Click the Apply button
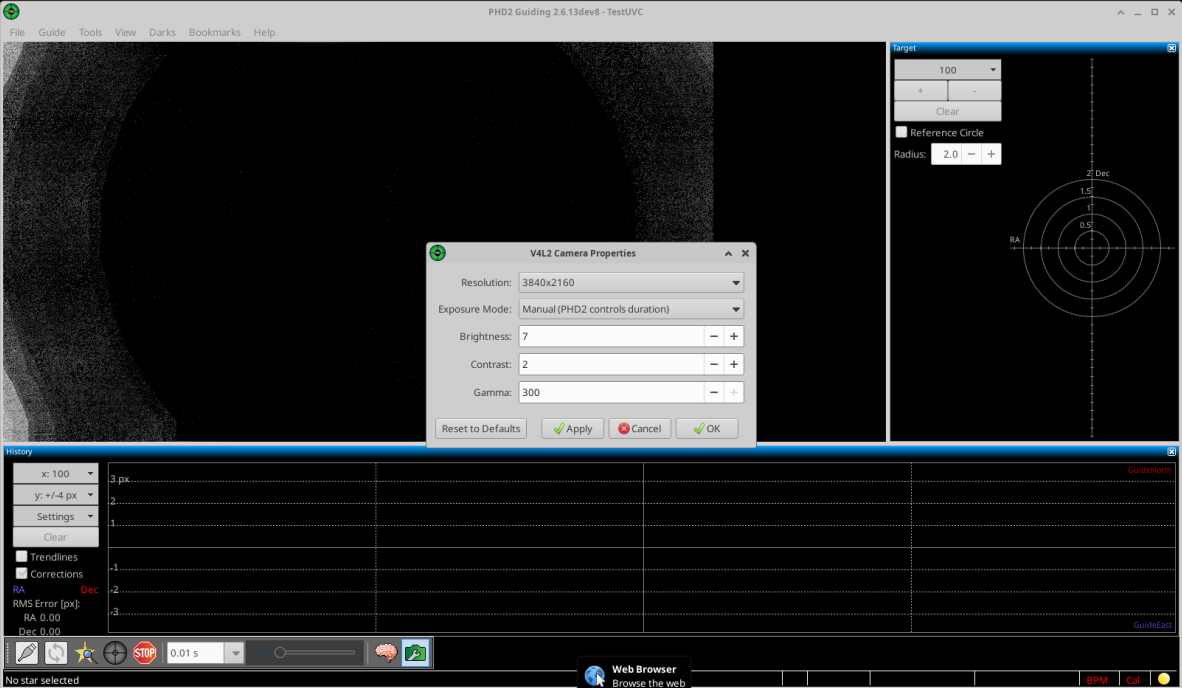1182x688 pixels. click(572, 428)
